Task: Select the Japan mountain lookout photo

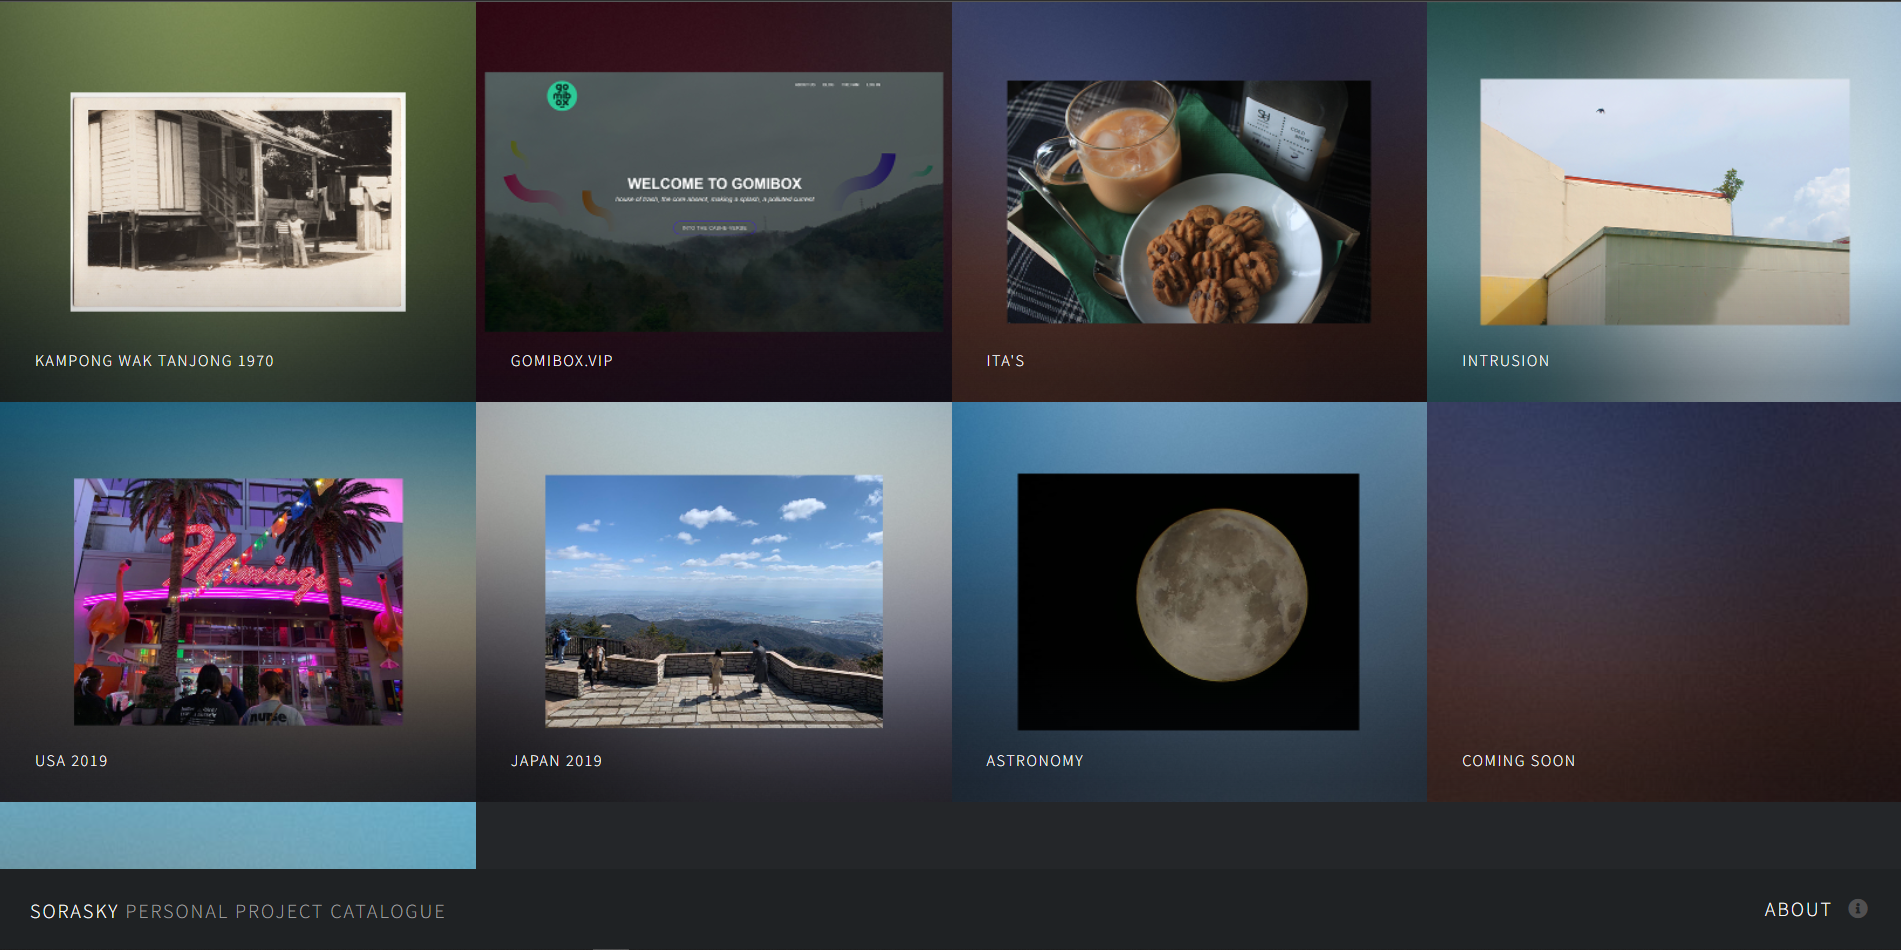Action: click(x=713, y=601)
